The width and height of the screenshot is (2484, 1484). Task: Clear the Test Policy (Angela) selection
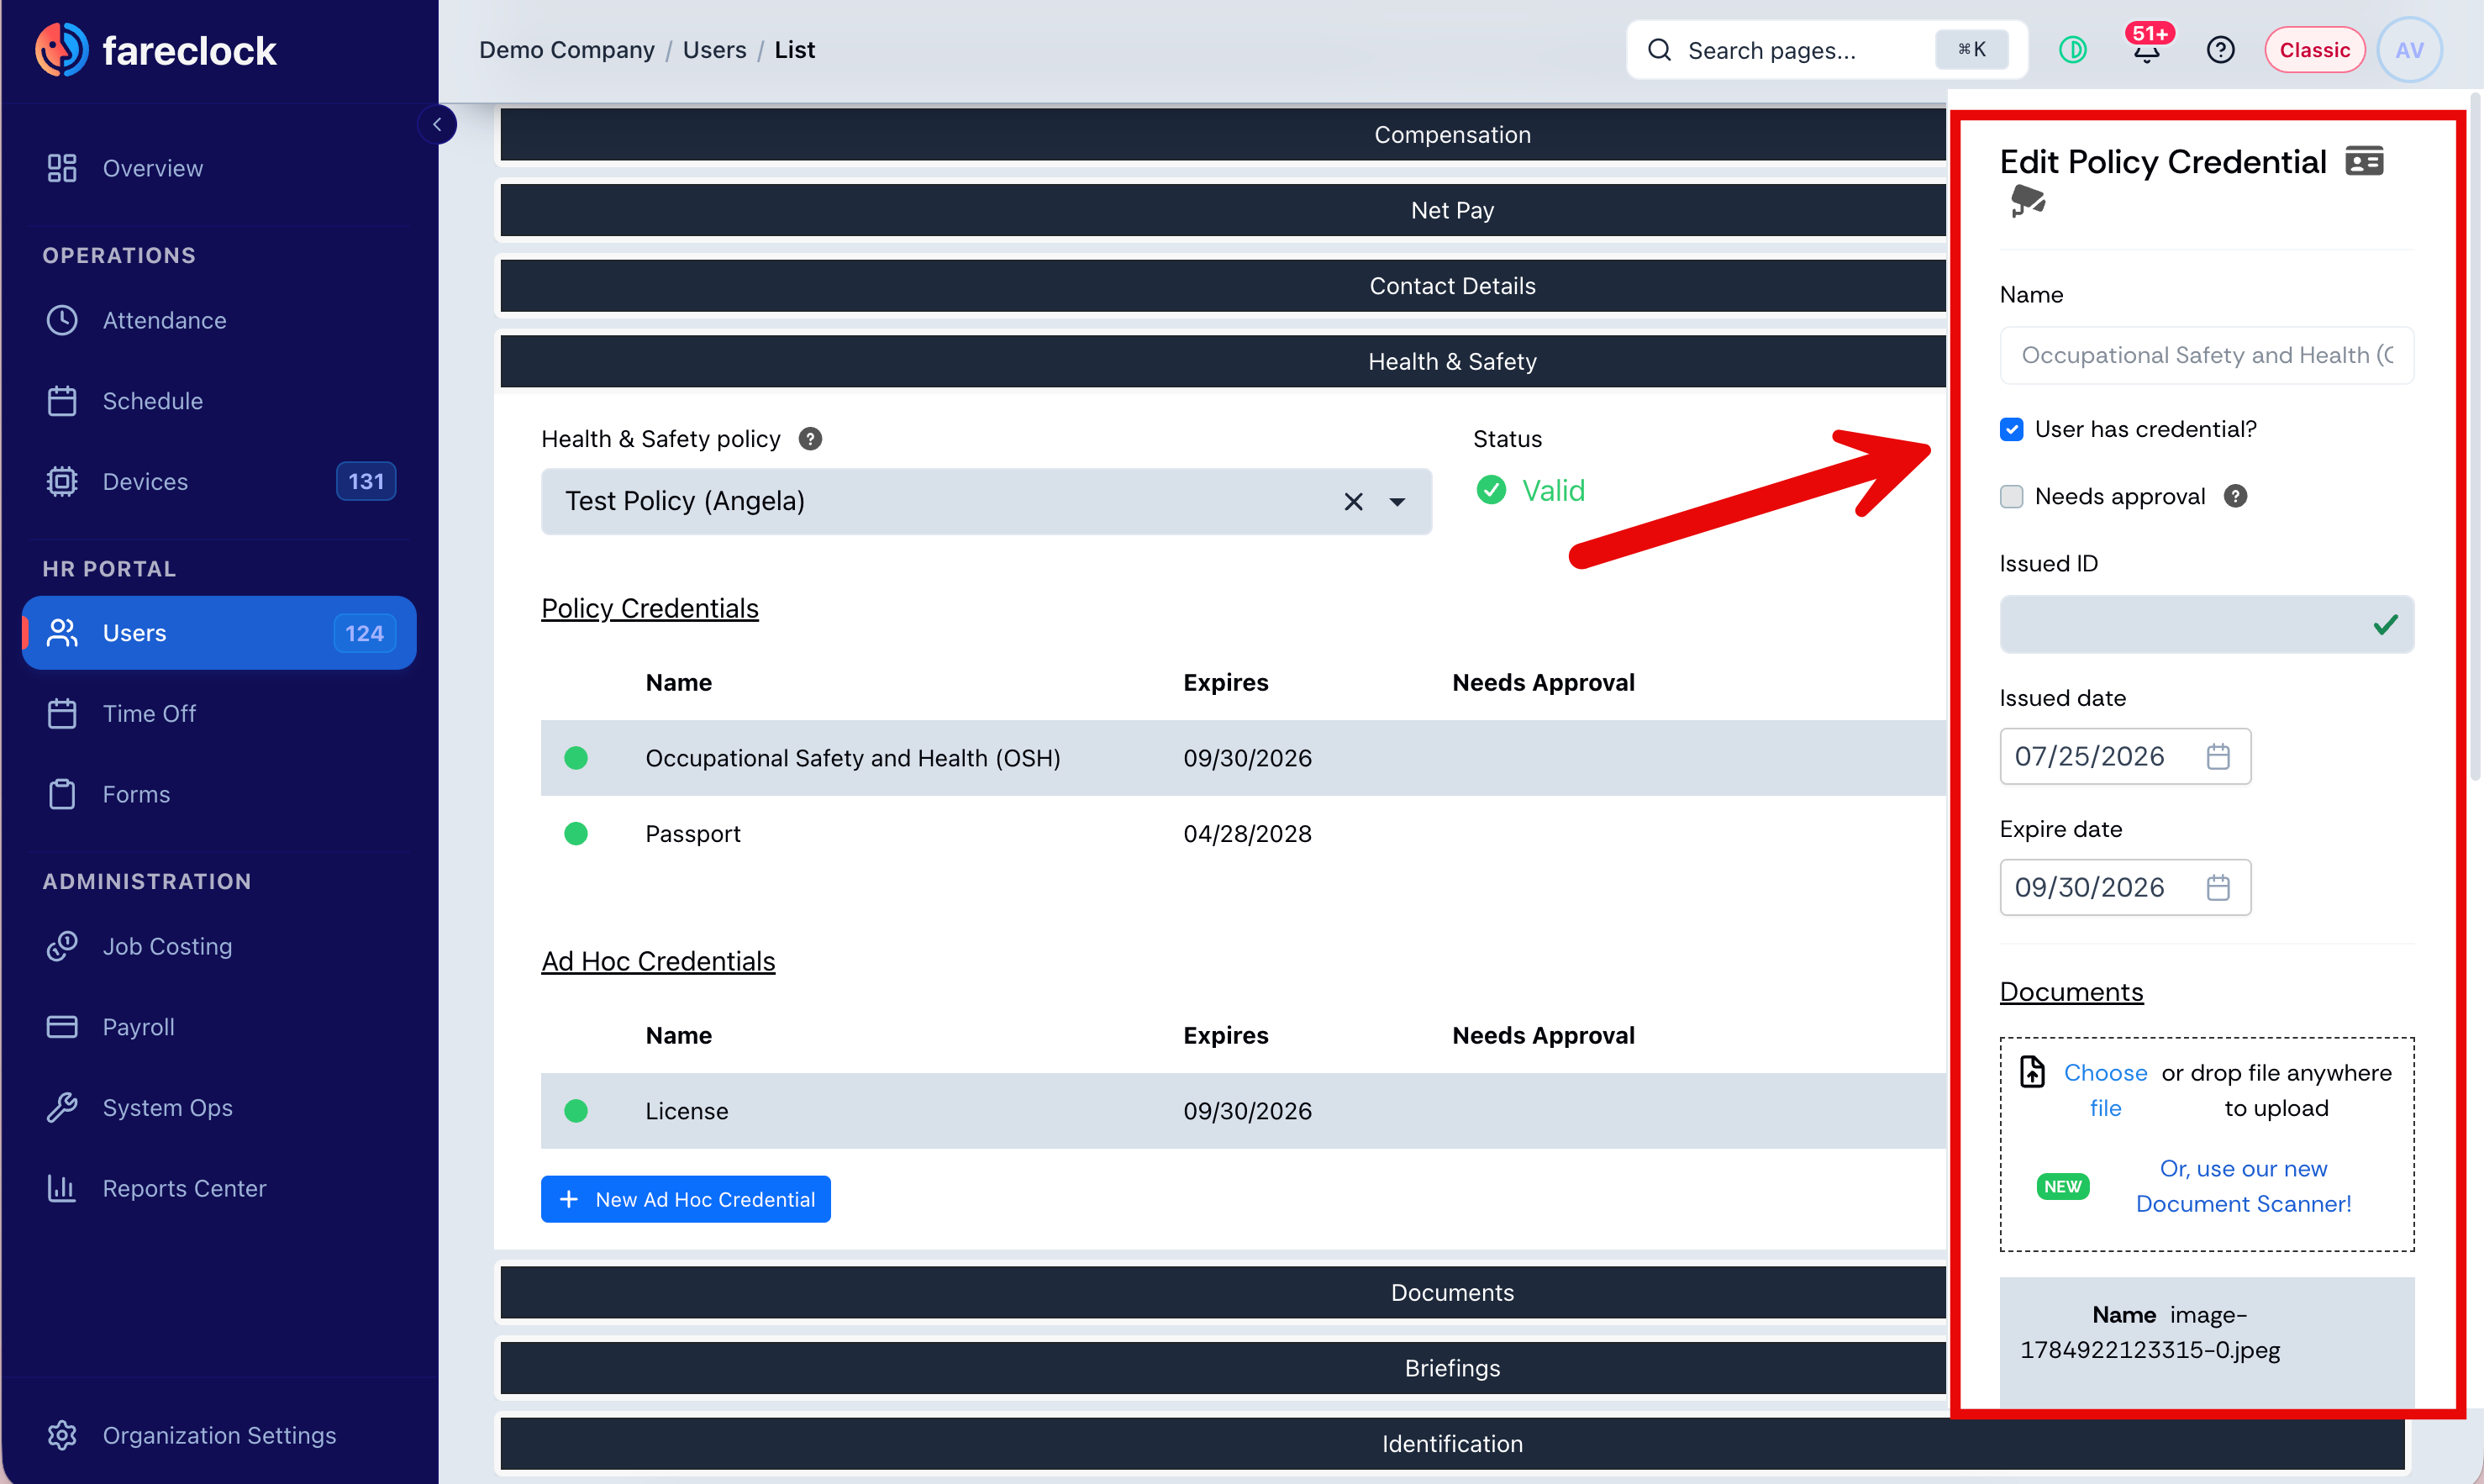click(1353, 502)
